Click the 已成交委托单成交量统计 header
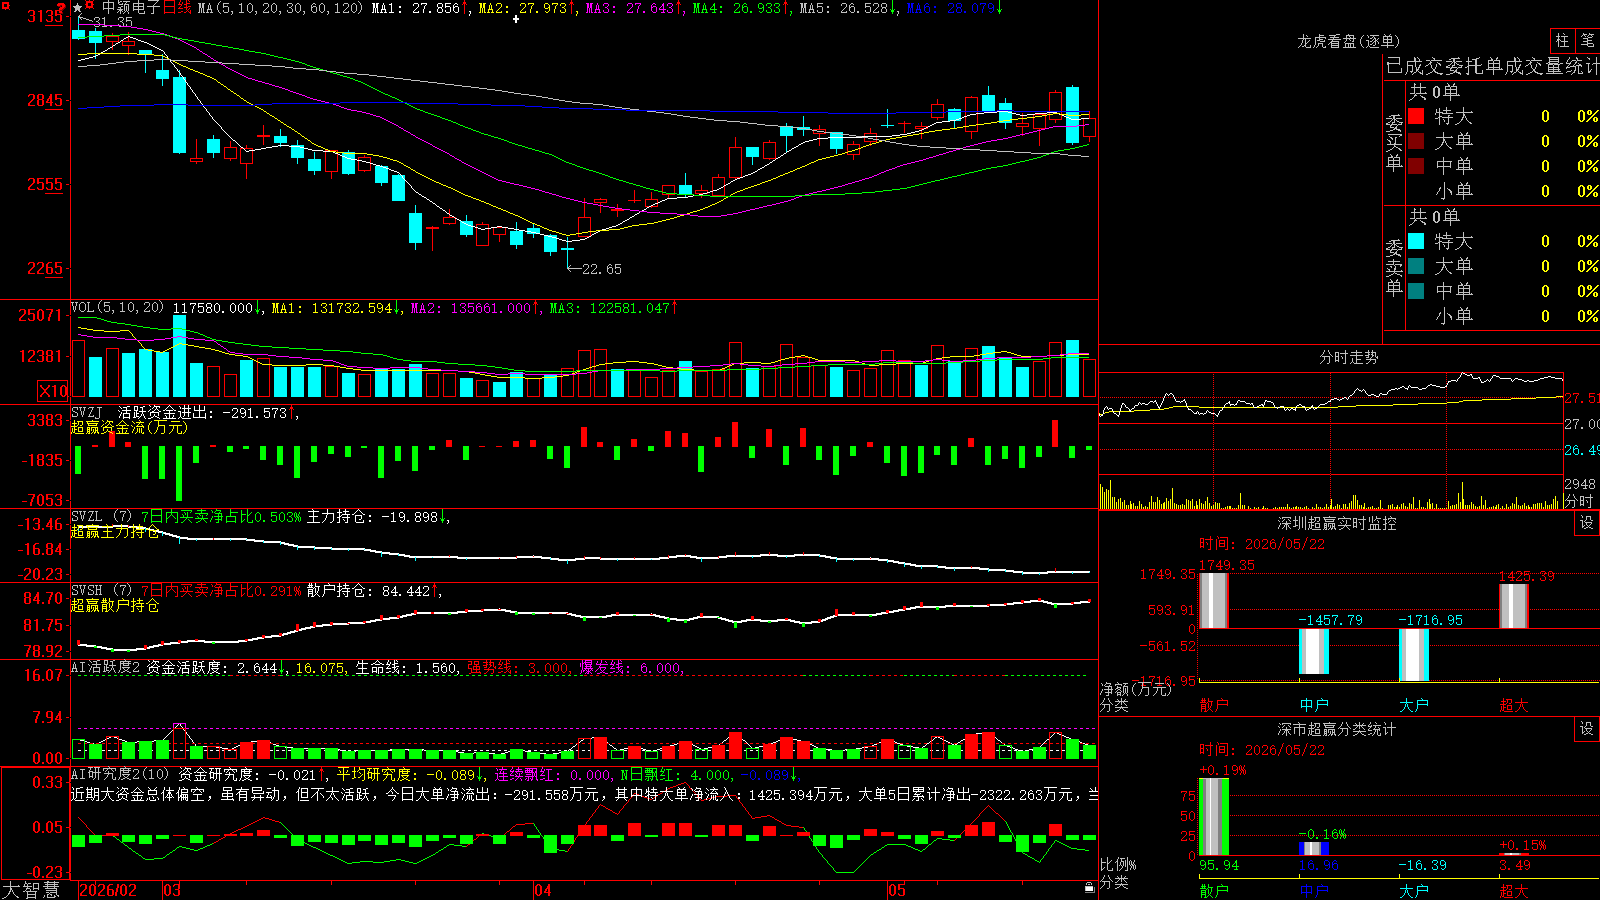The image size is (1600, 900). click(x=1492, y=66)
